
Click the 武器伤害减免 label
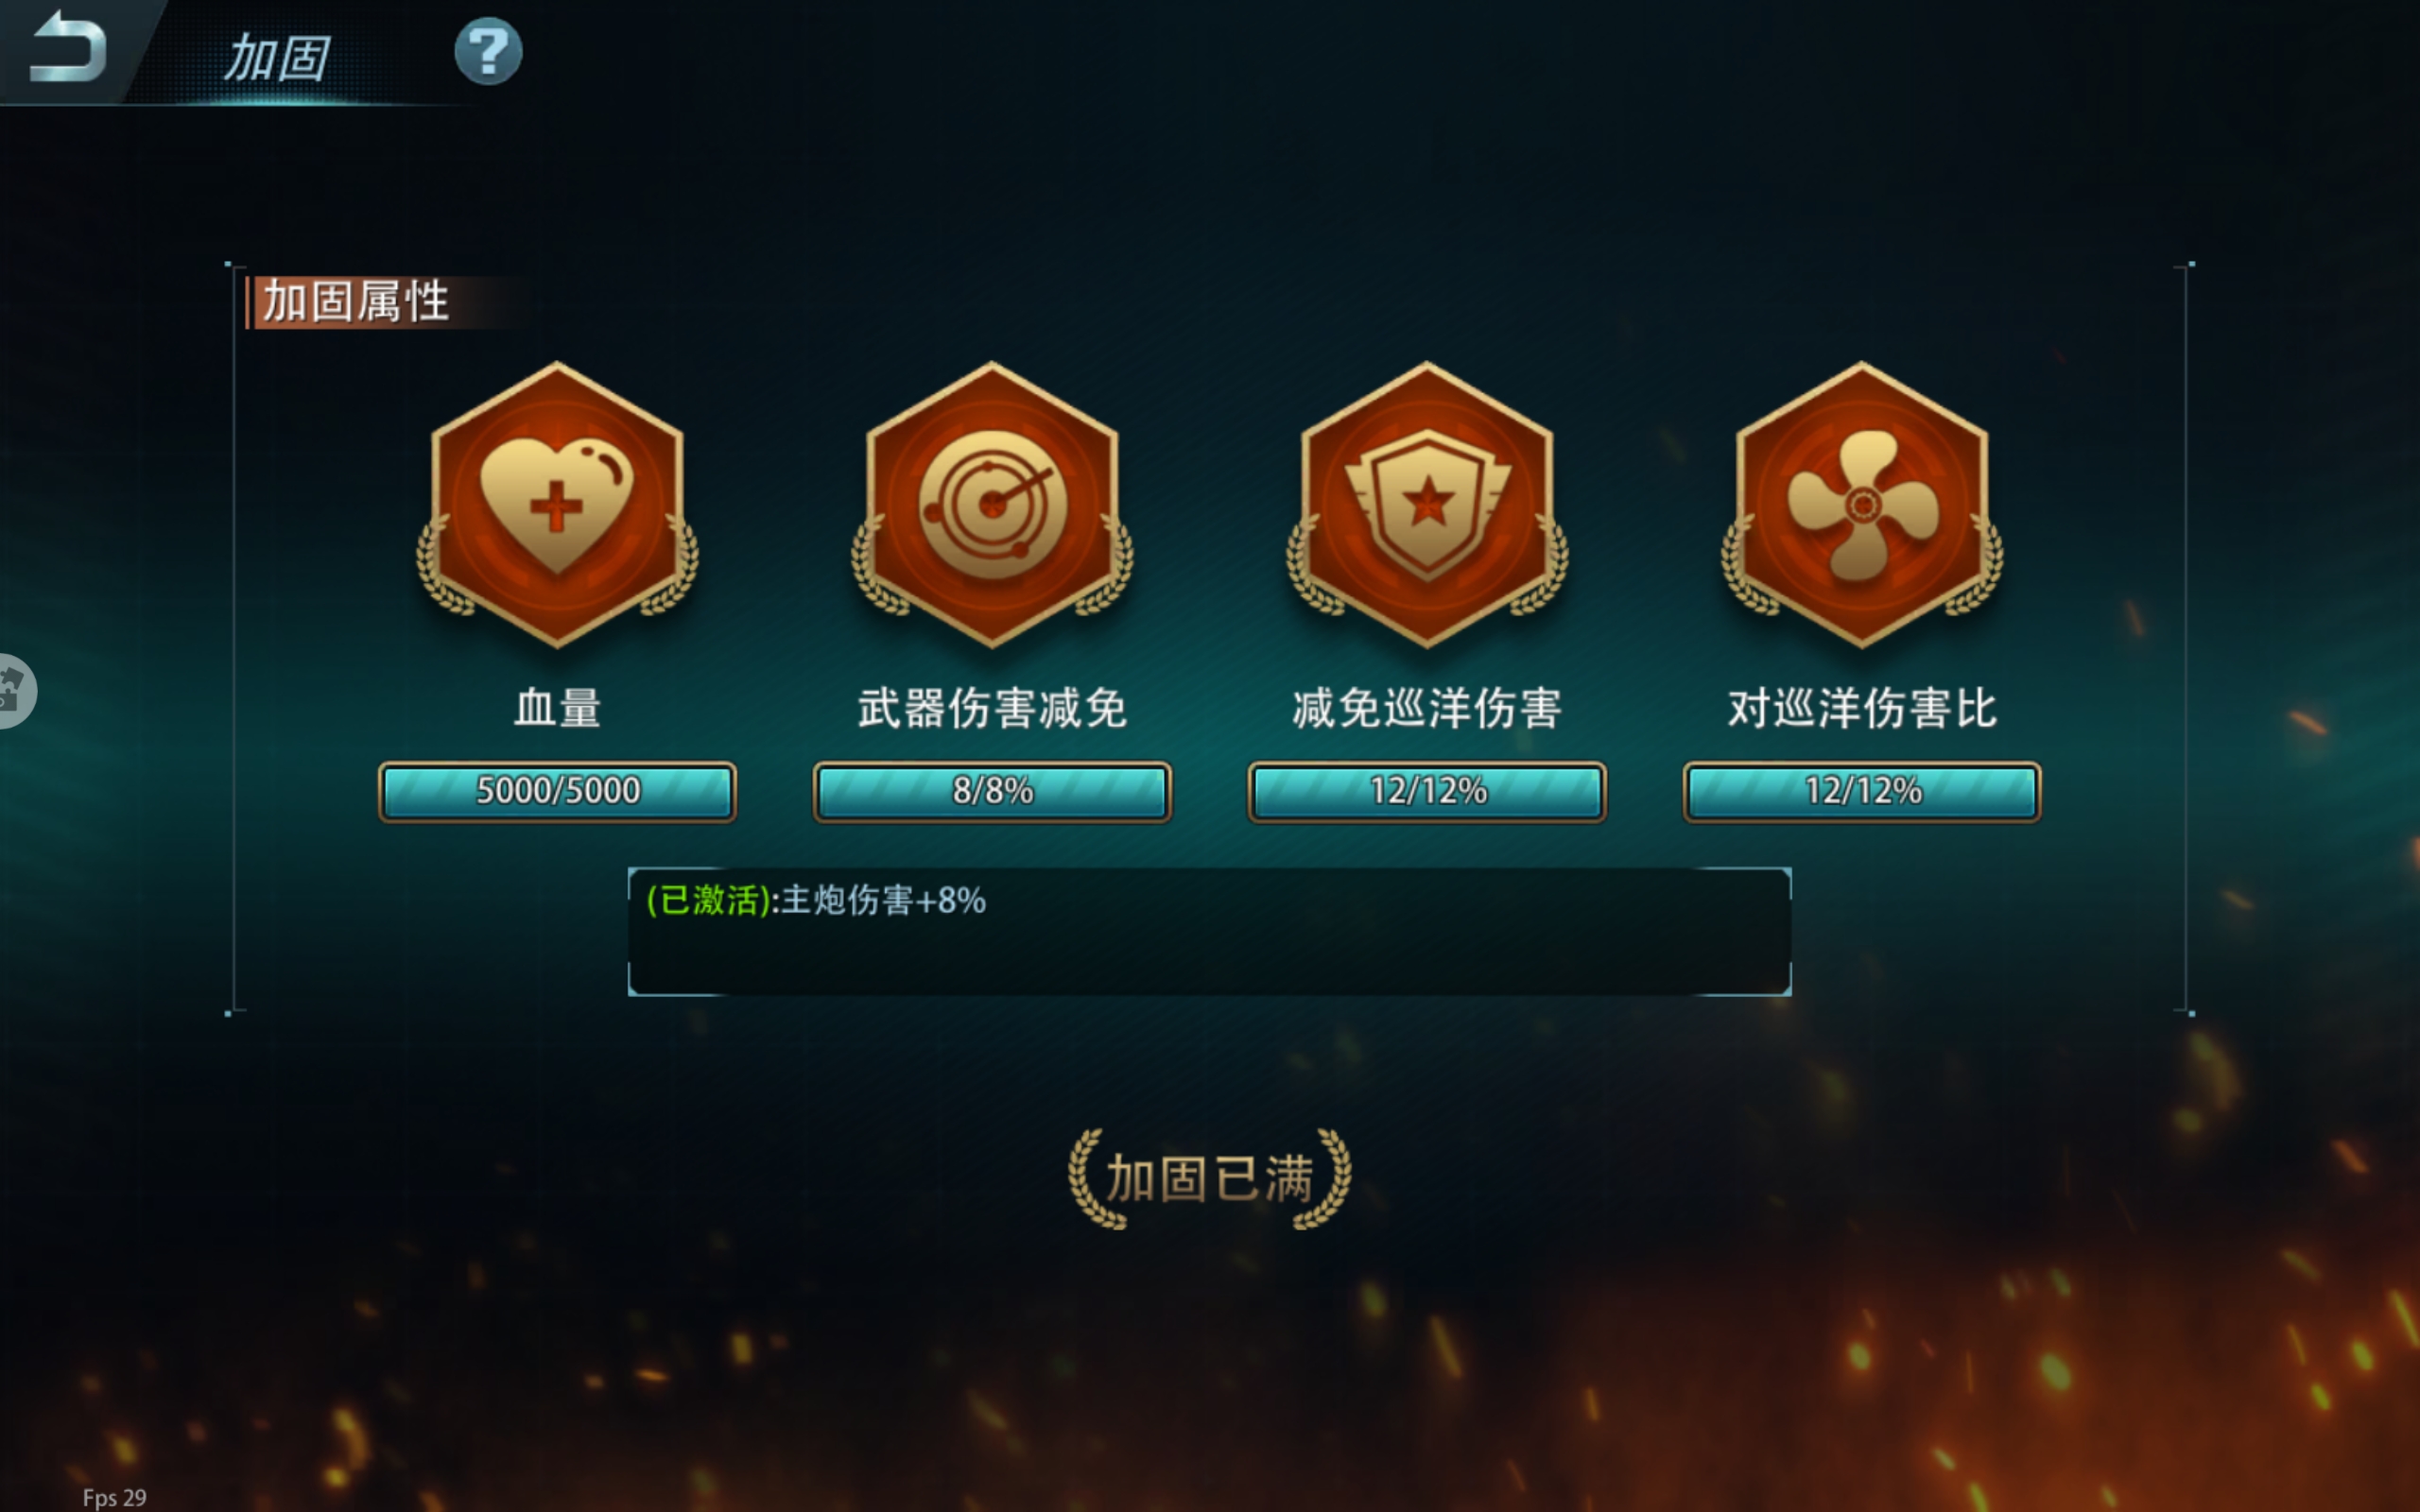[992, 708]
